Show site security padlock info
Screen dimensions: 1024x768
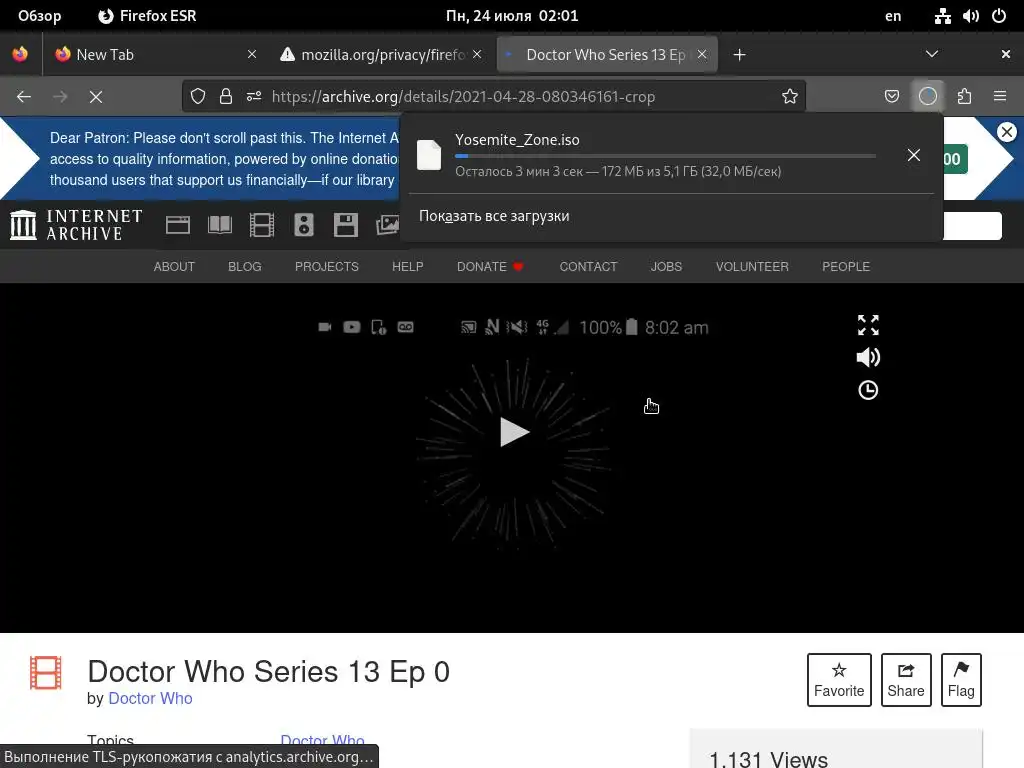pos(226,97)
